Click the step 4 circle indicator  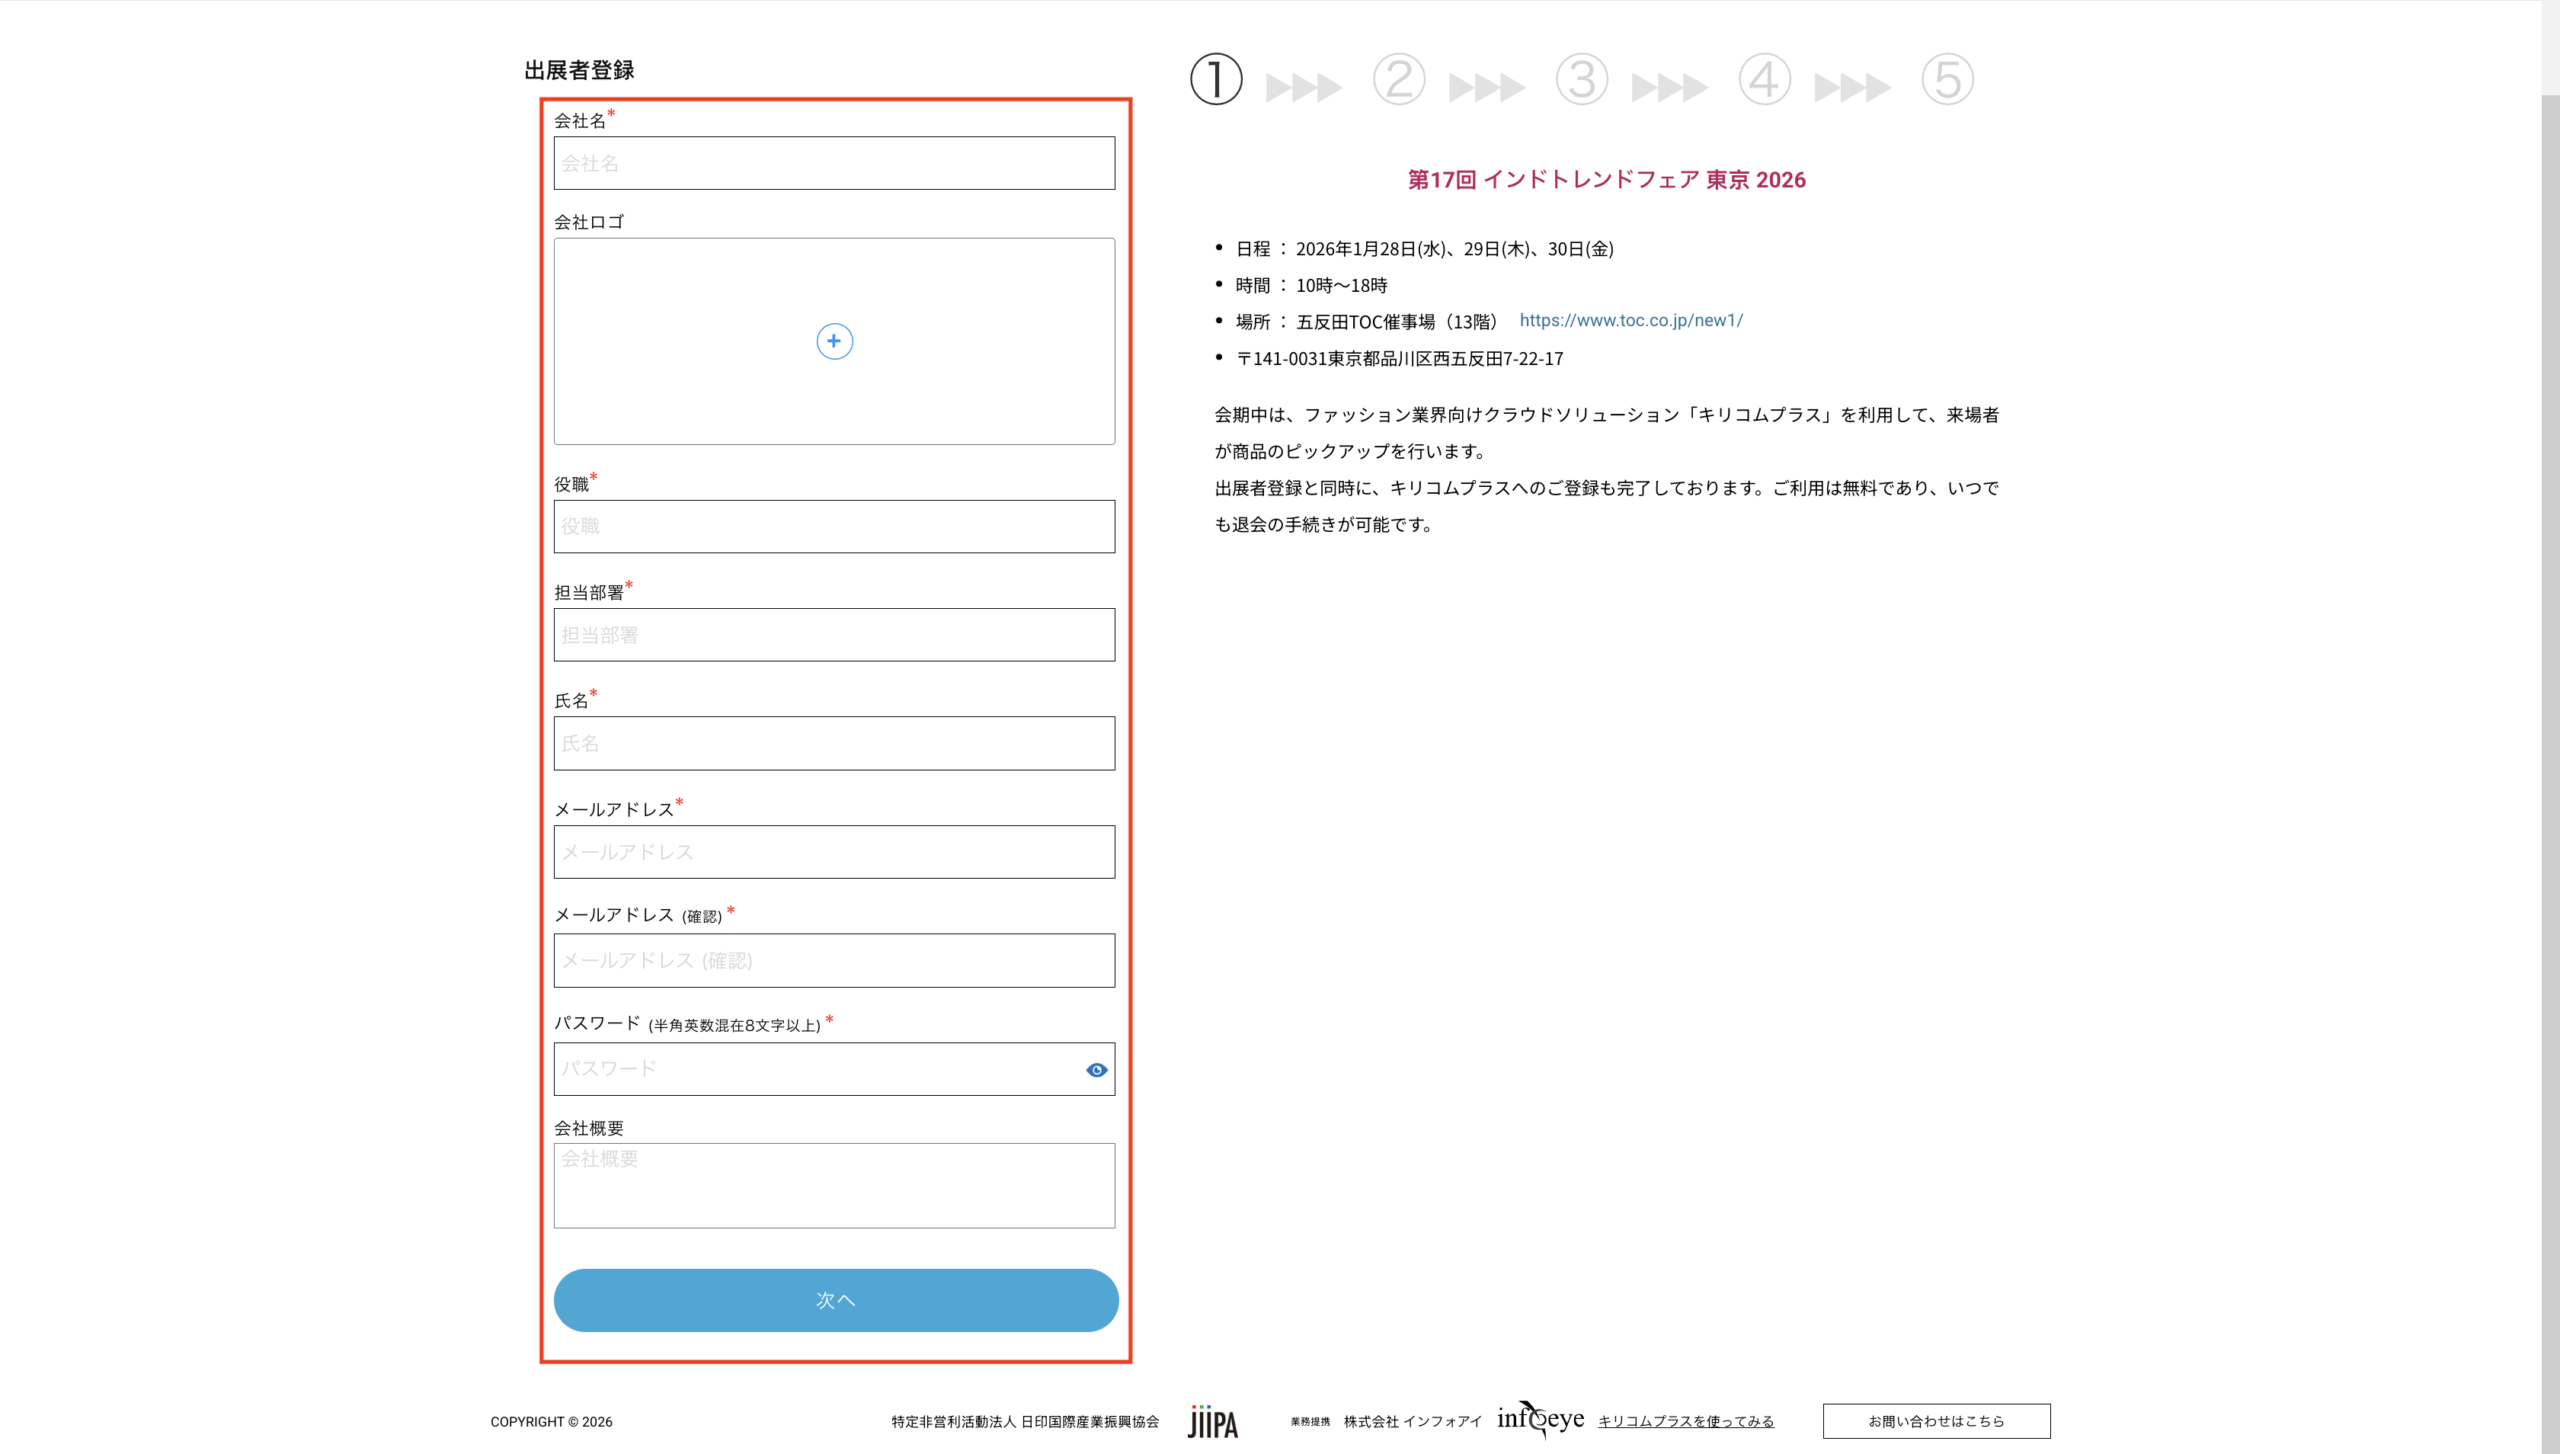(x=1765, y=80)
